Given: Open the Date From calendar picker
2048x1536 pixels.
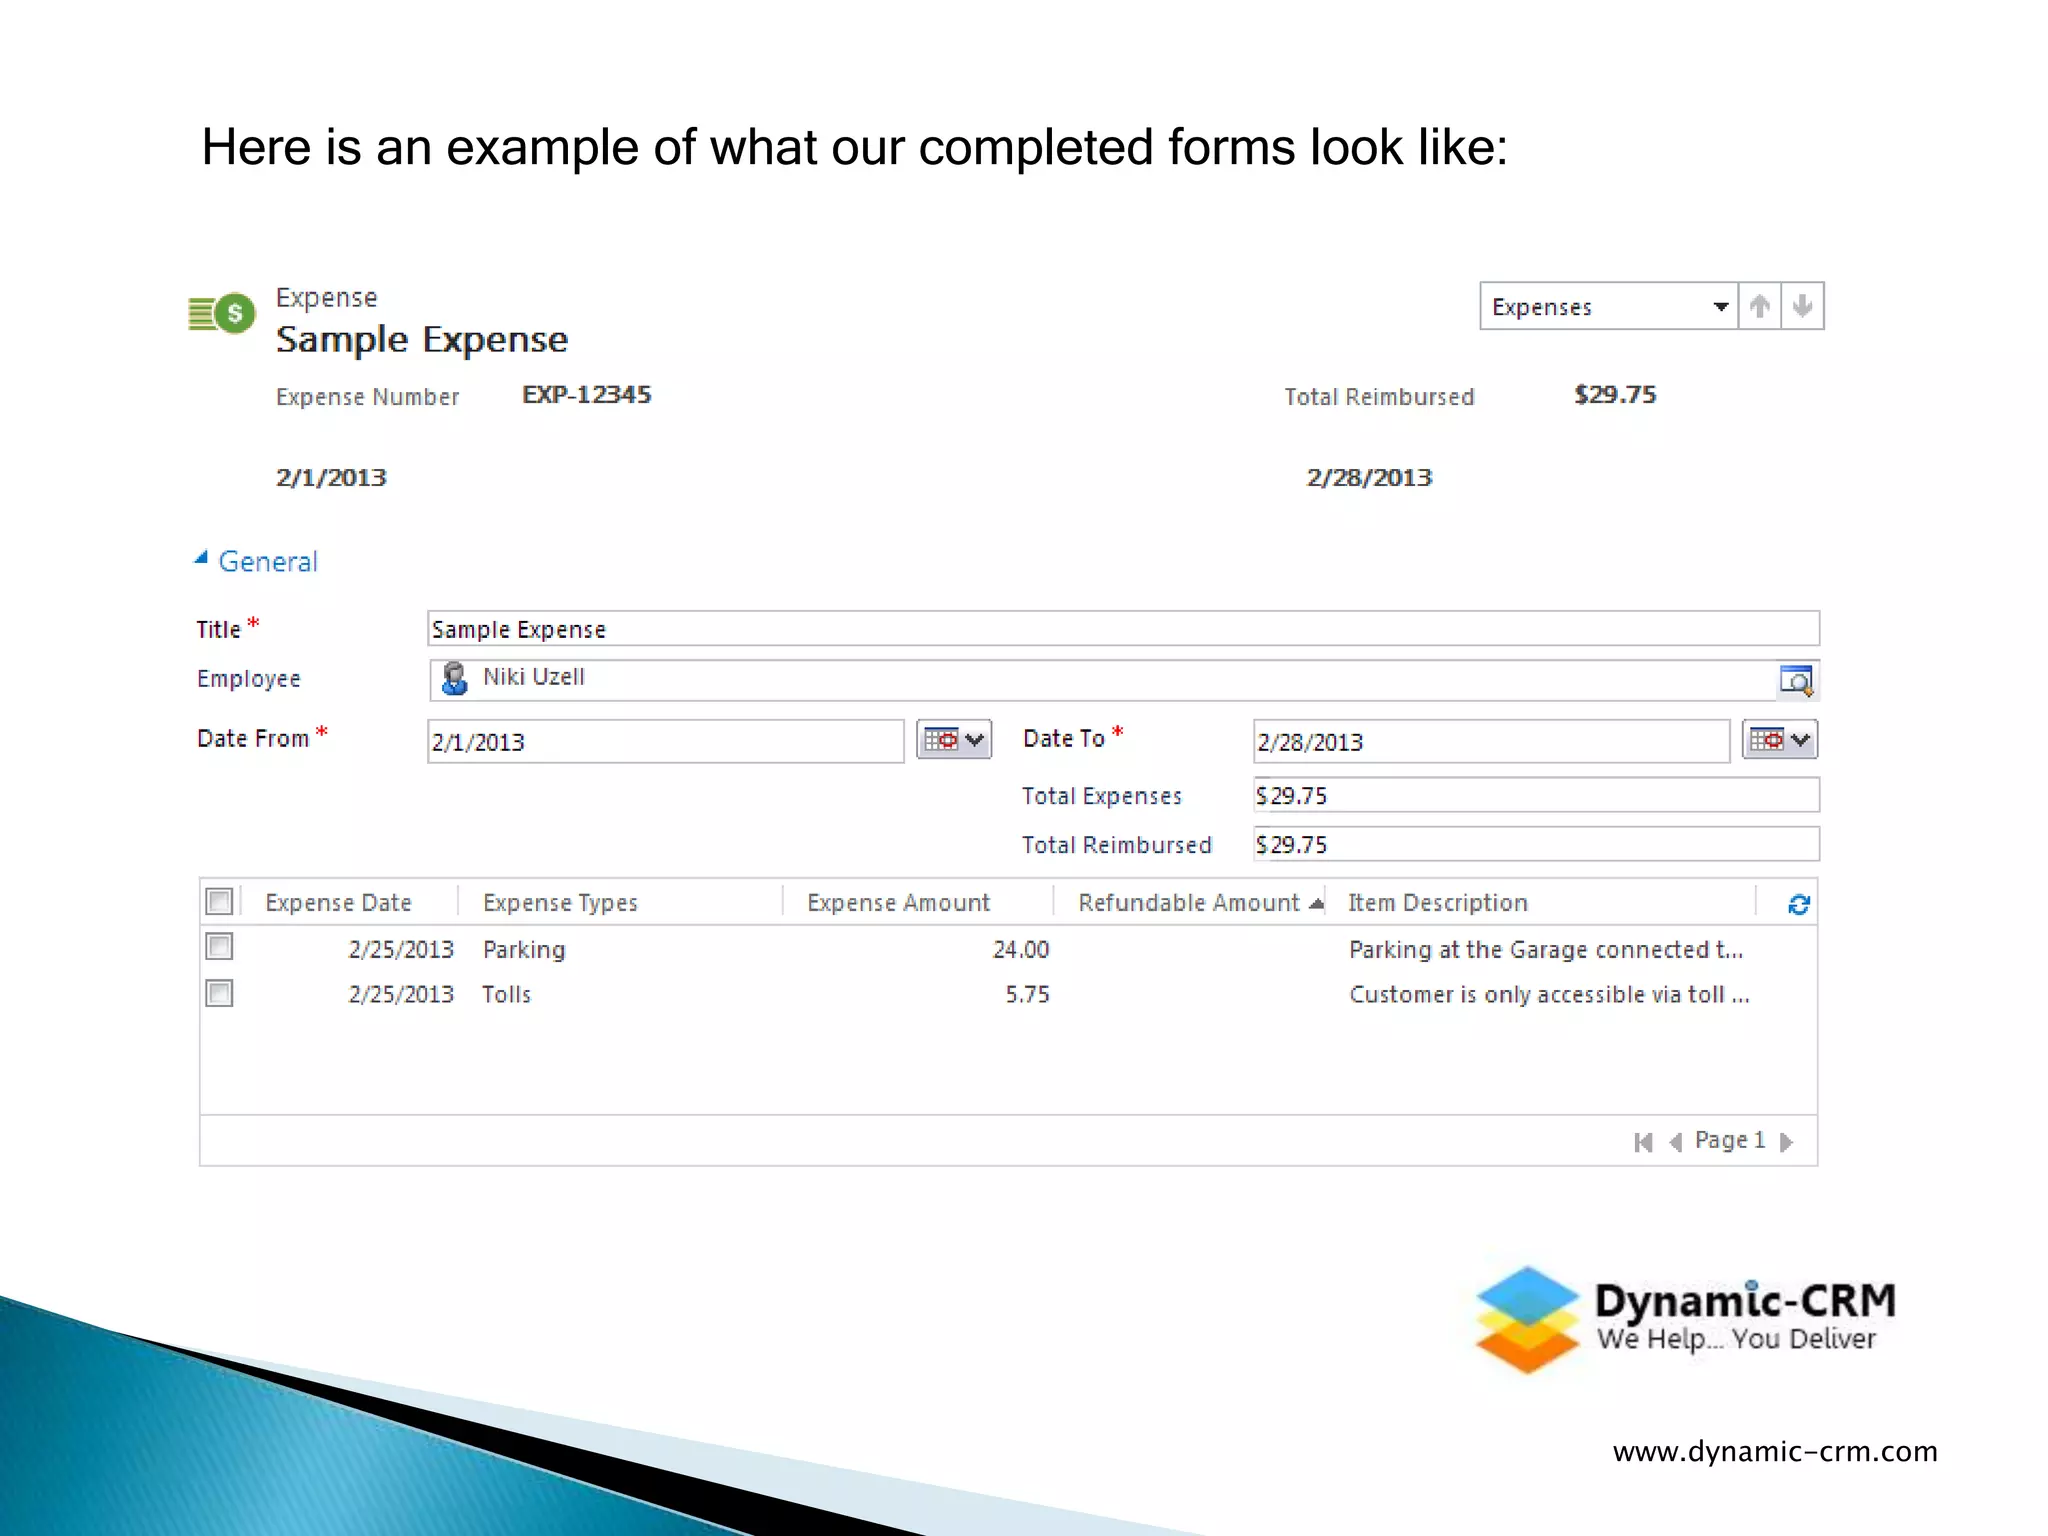Looking at the screenshot, I should coord(954,740).
